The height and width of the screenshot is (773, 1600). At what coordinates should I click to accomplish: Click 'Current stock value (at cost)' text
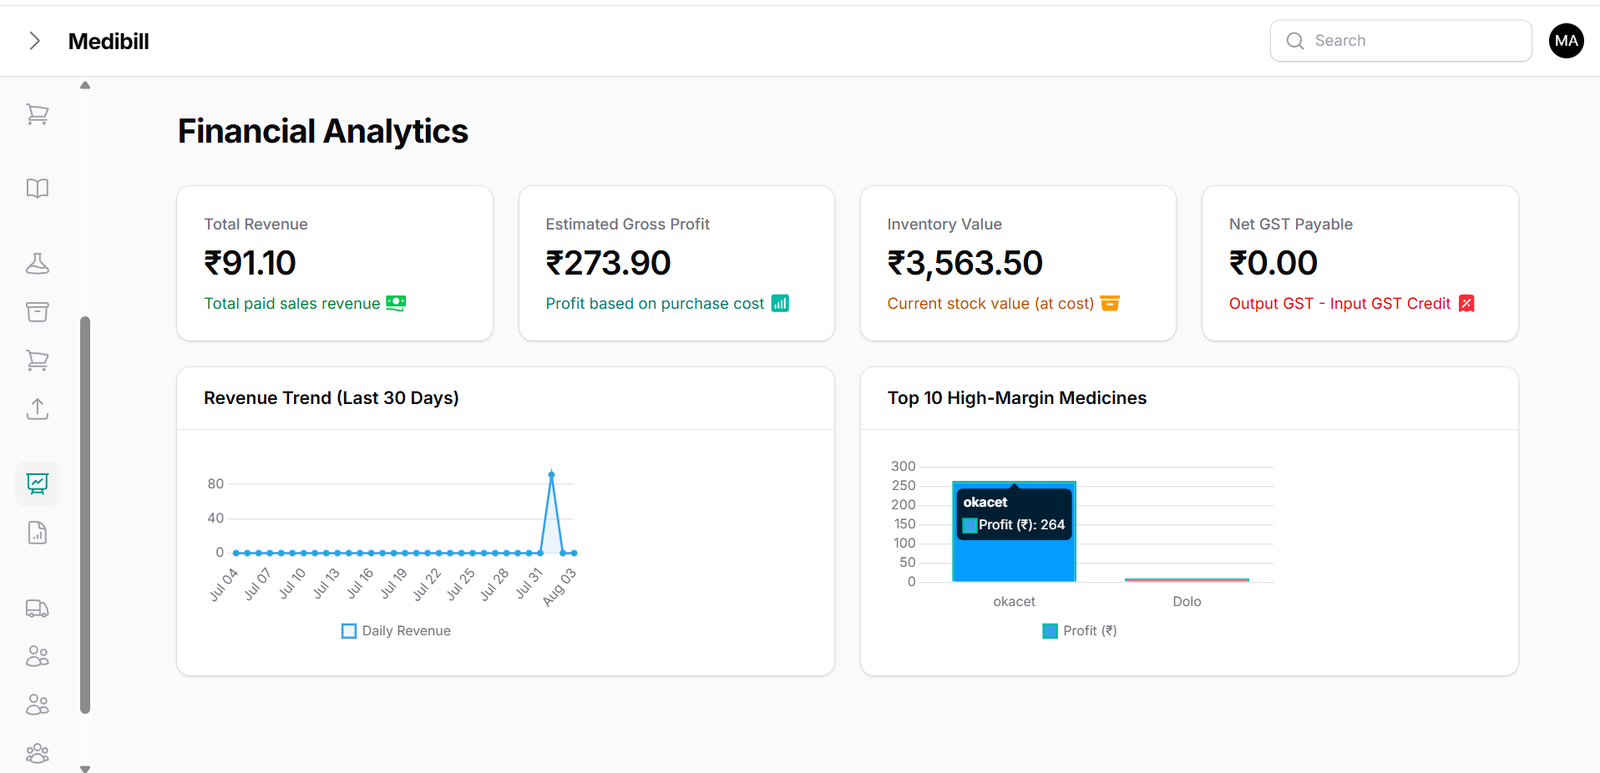click(990, 303)
